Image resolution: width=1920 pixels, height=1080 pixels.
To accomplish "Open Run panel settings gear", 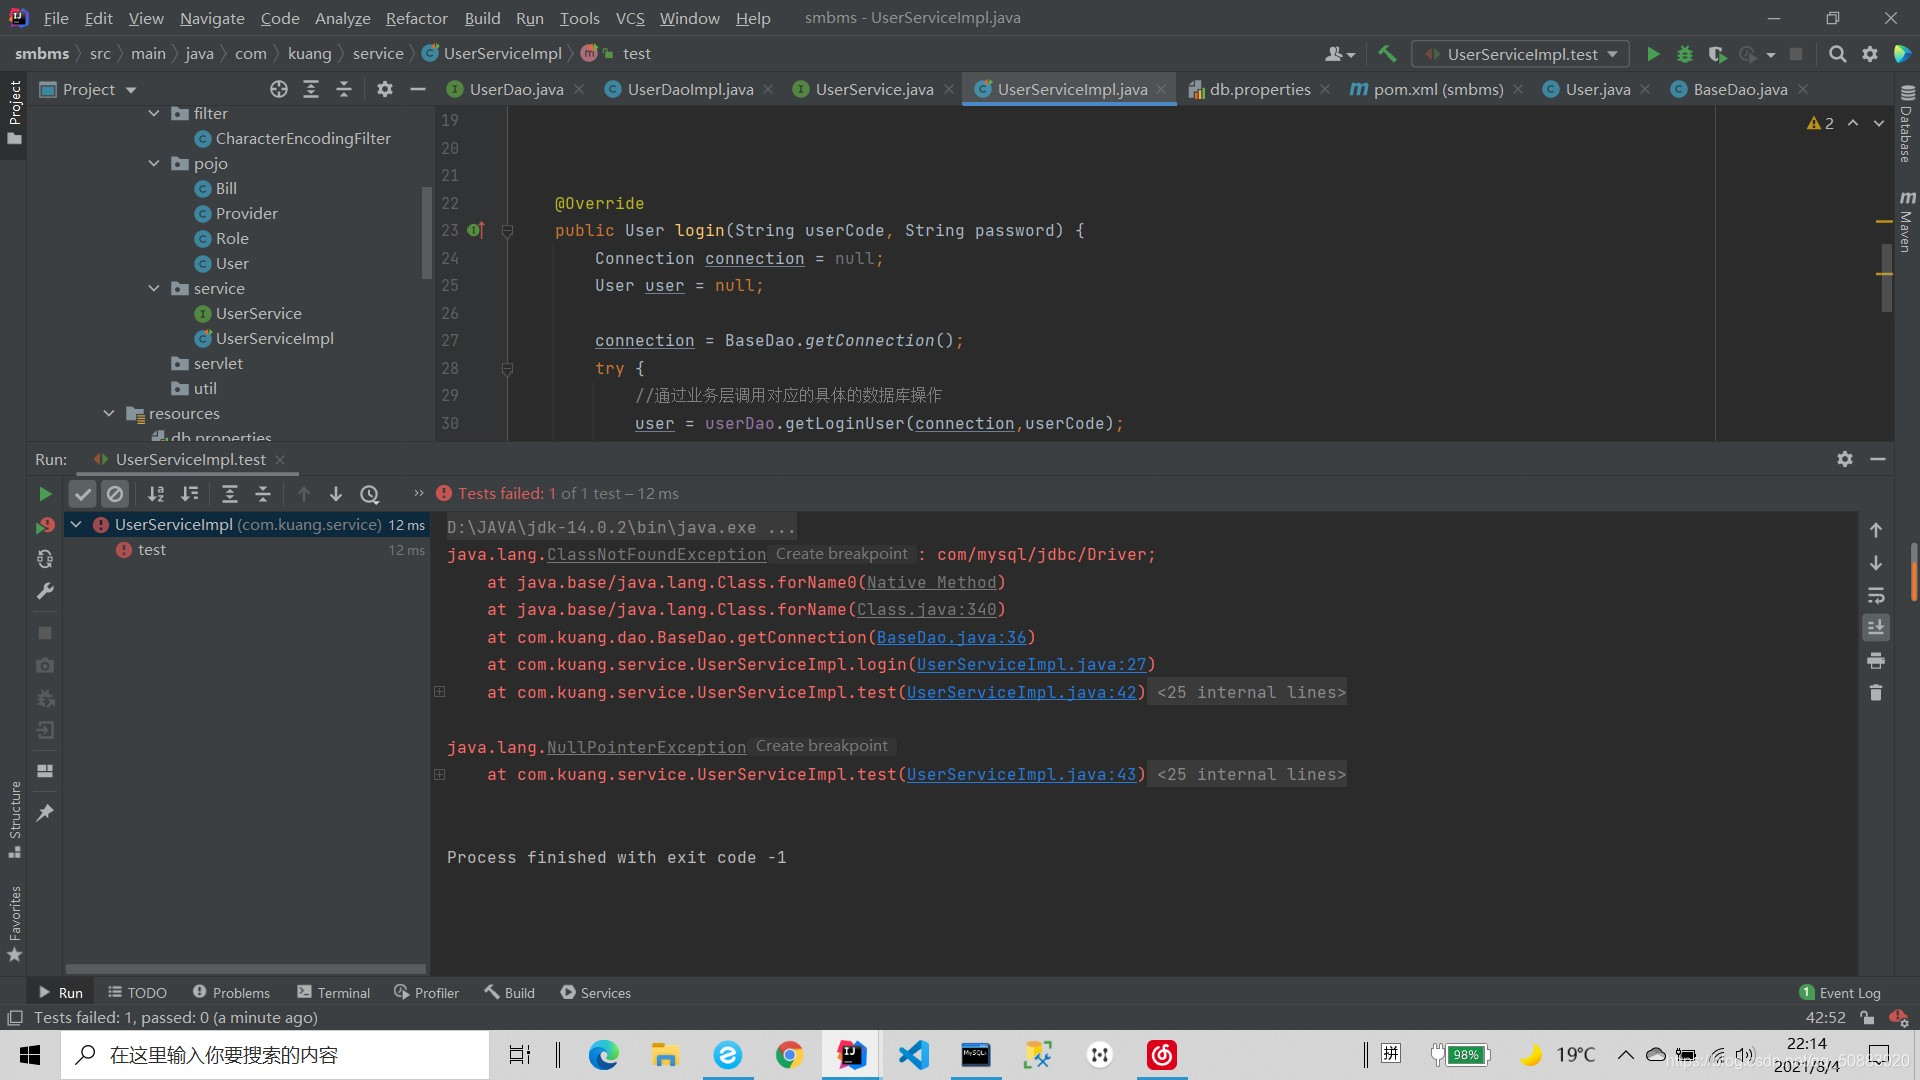I will pos(1845,459).
